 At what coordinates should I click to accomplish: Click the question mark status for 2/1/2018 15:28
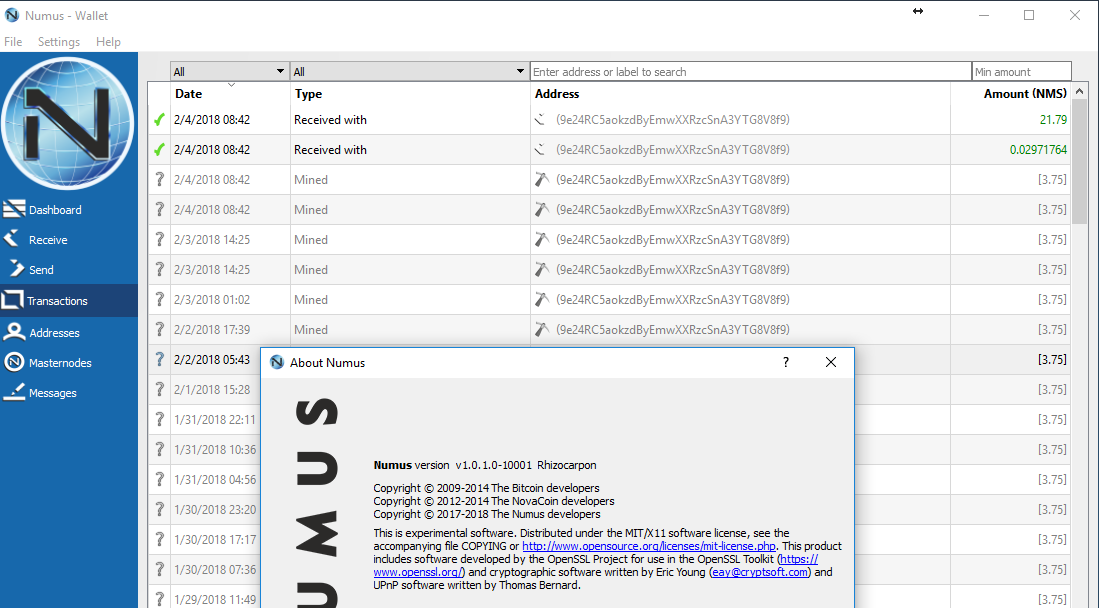click(159, 390)
